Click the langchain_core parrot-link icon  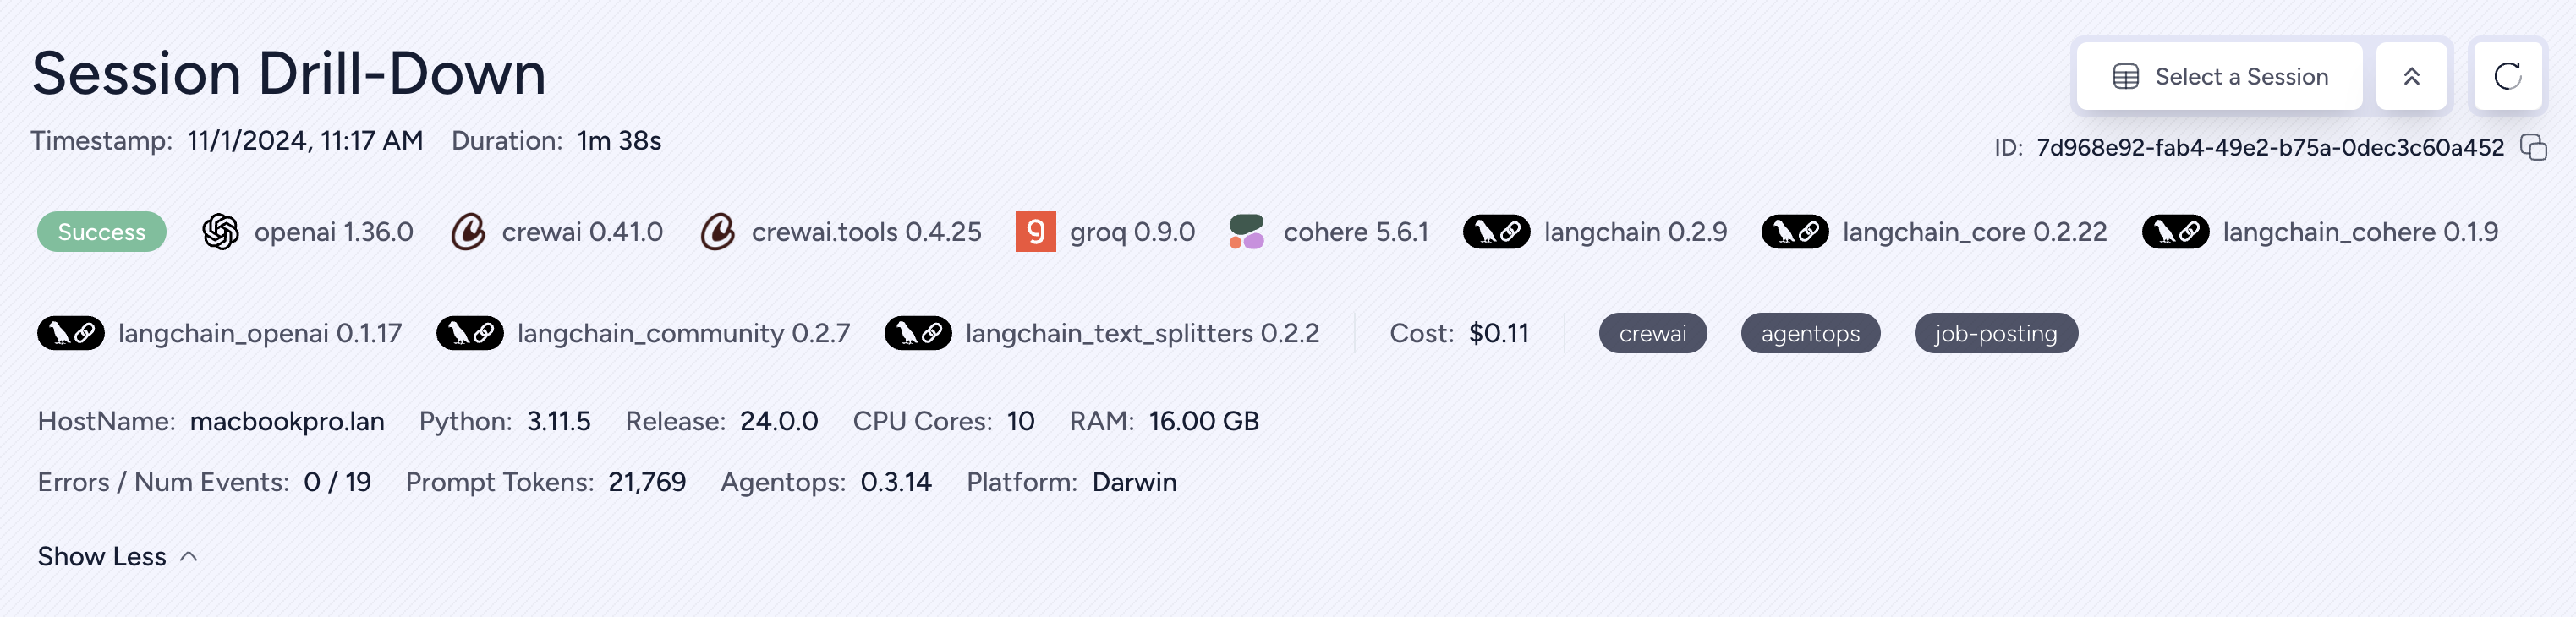(x=1795, y=232)
